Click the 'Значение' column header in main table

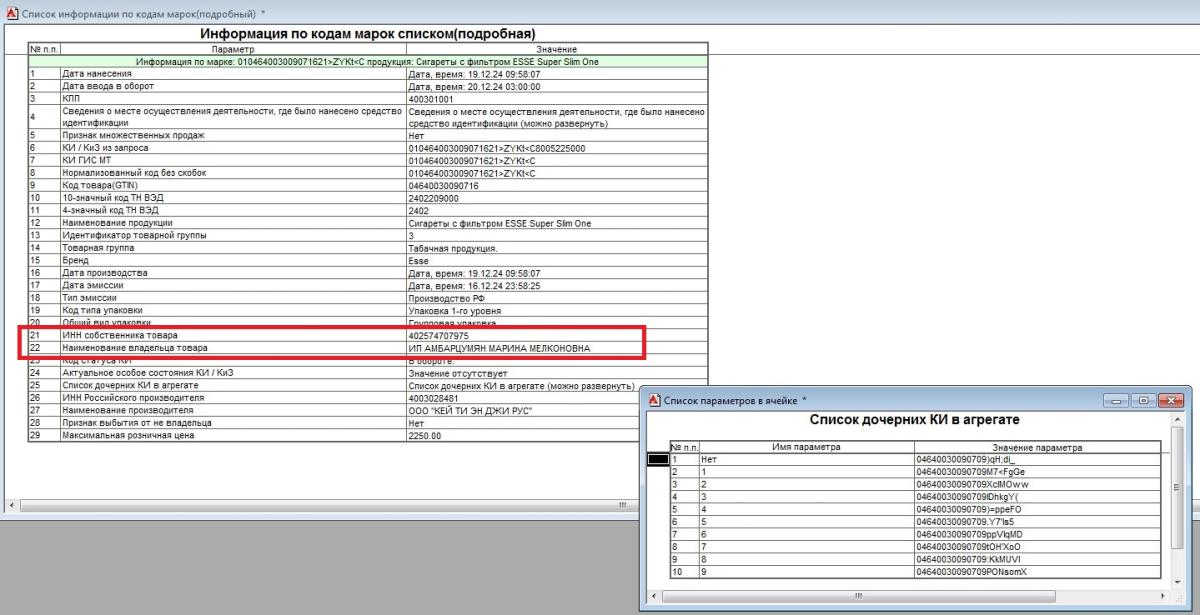pyautogui.click(x=556, y=49)
